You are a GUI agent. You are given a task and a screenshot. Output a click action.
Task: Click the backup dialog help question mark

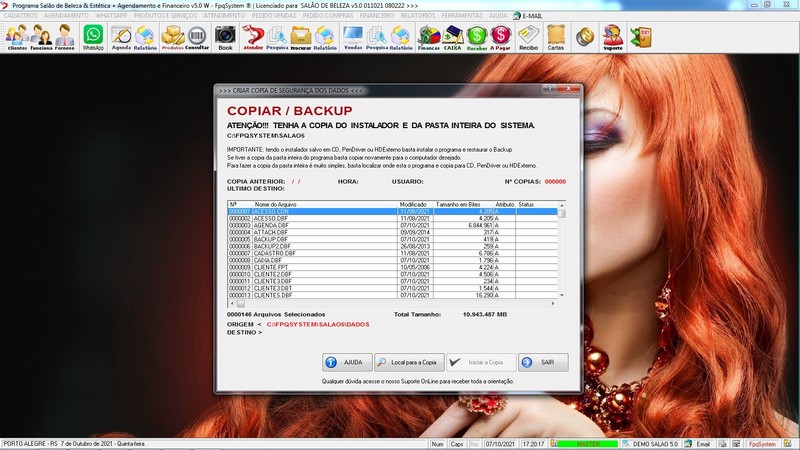pyautogui.click(x=548, y=89)
